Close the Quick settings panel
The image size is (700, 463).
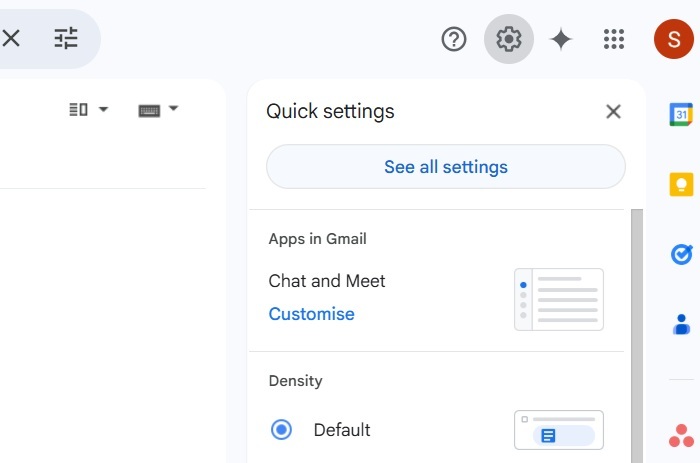[613, 112]
